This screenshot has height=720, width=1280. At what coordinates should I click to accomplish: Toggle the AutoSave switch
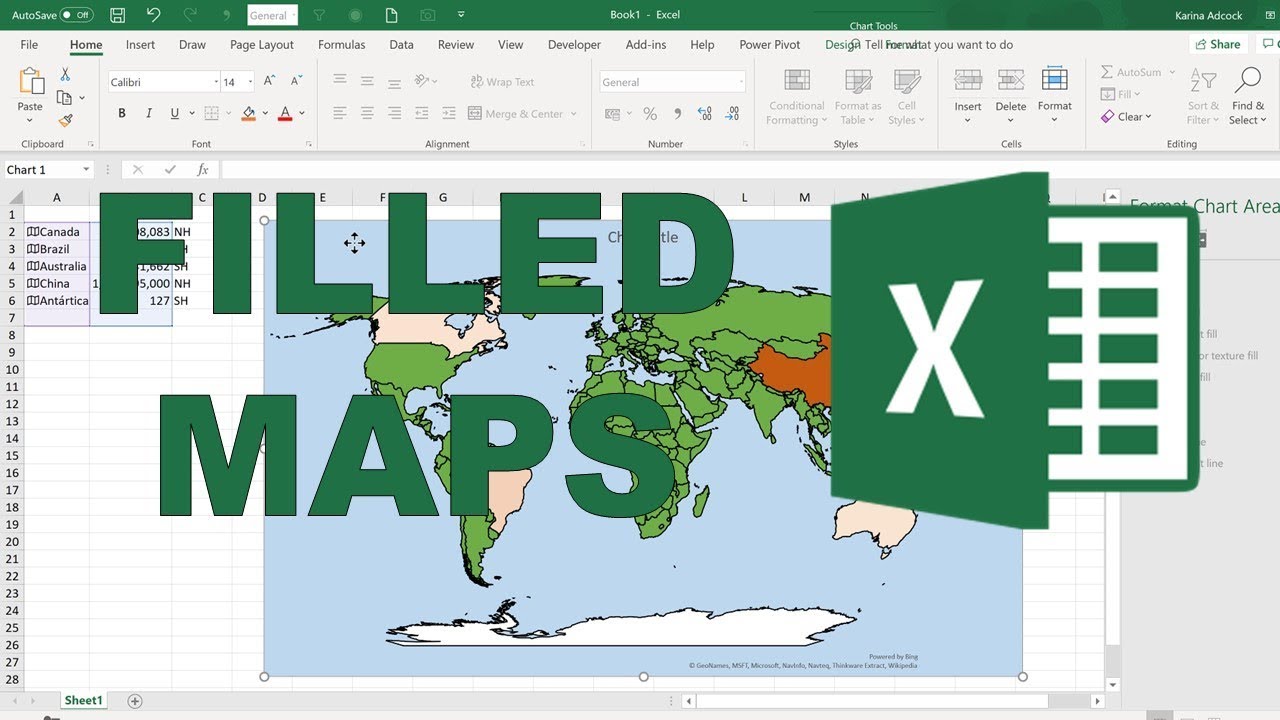click(x=76, y=15)
